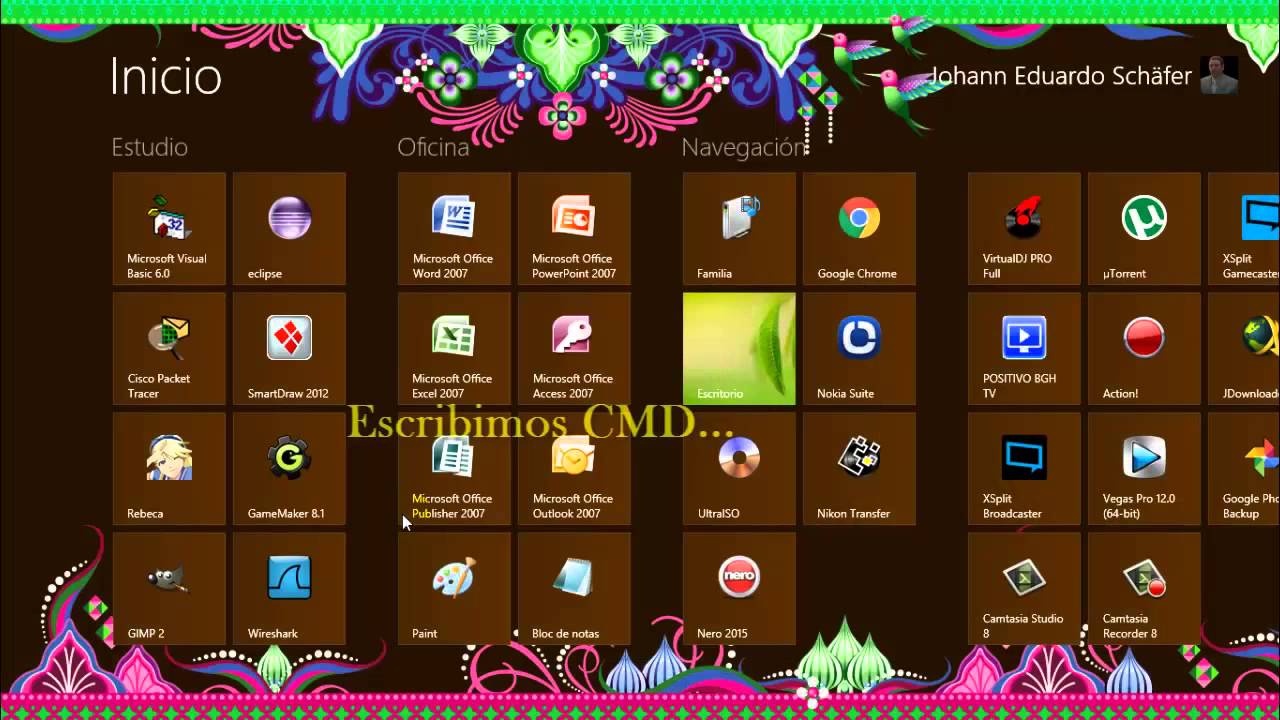Click the Estudio group heading

(x=150, y=147)
